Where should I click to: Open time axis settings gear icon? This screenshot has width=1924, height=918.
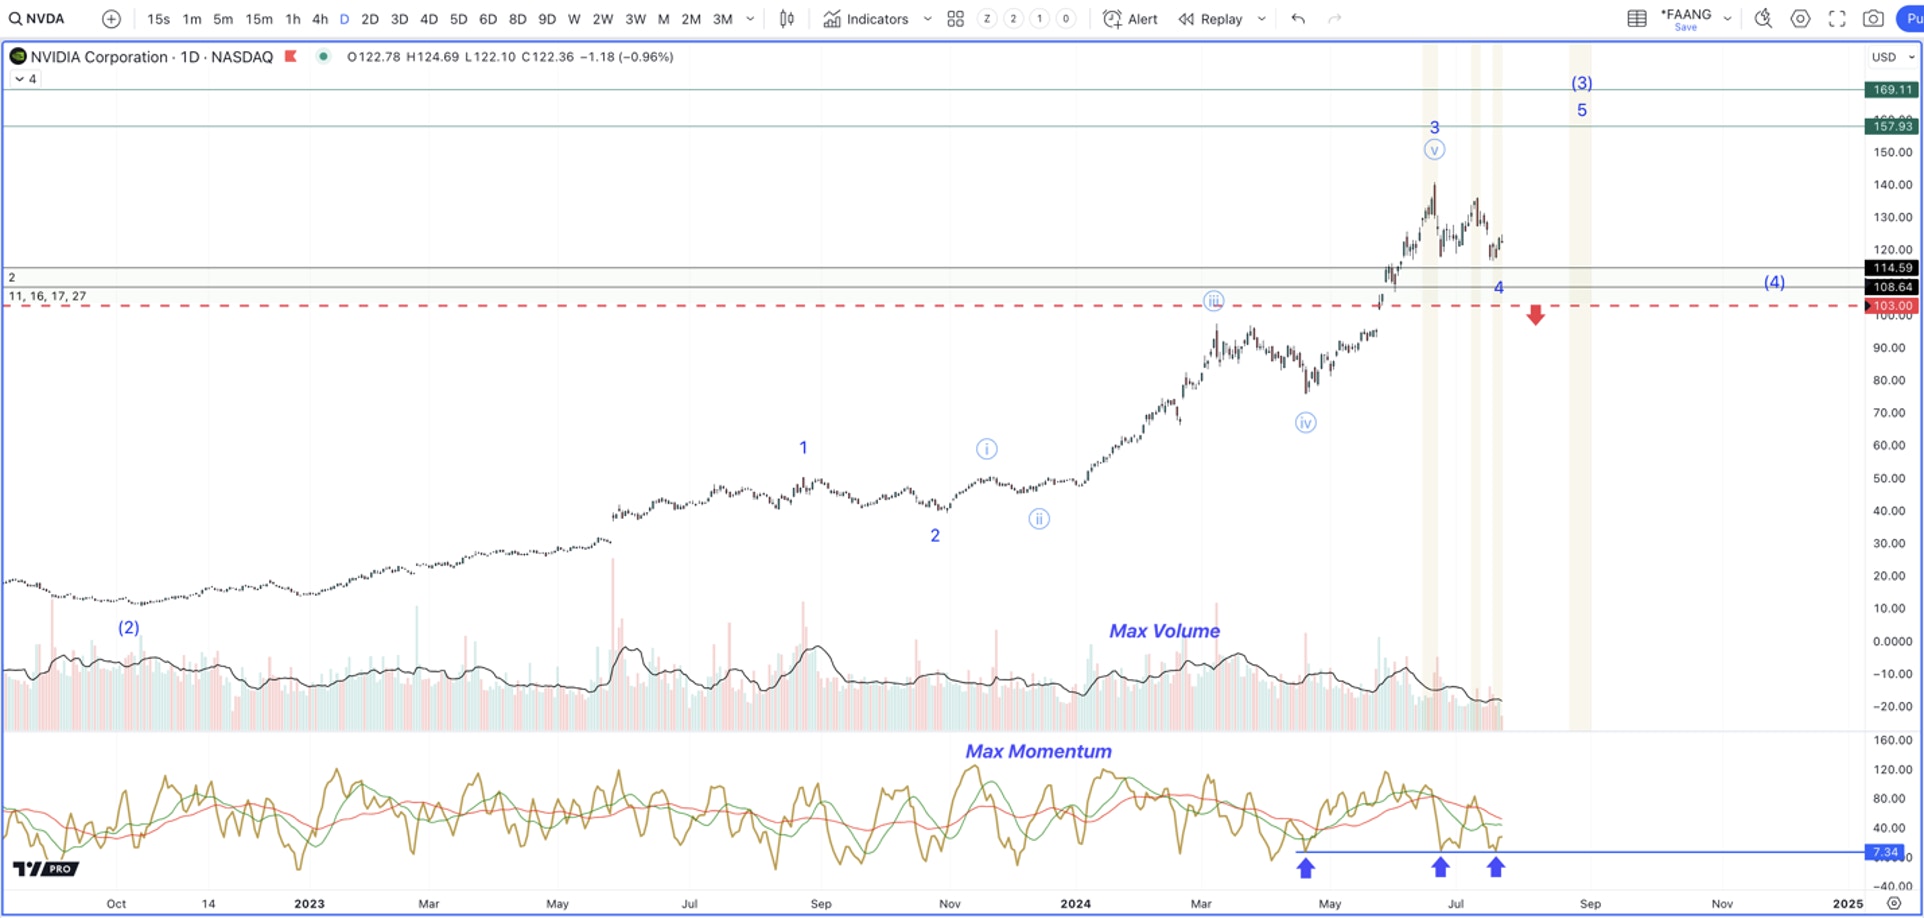[x=1894, y=903]
